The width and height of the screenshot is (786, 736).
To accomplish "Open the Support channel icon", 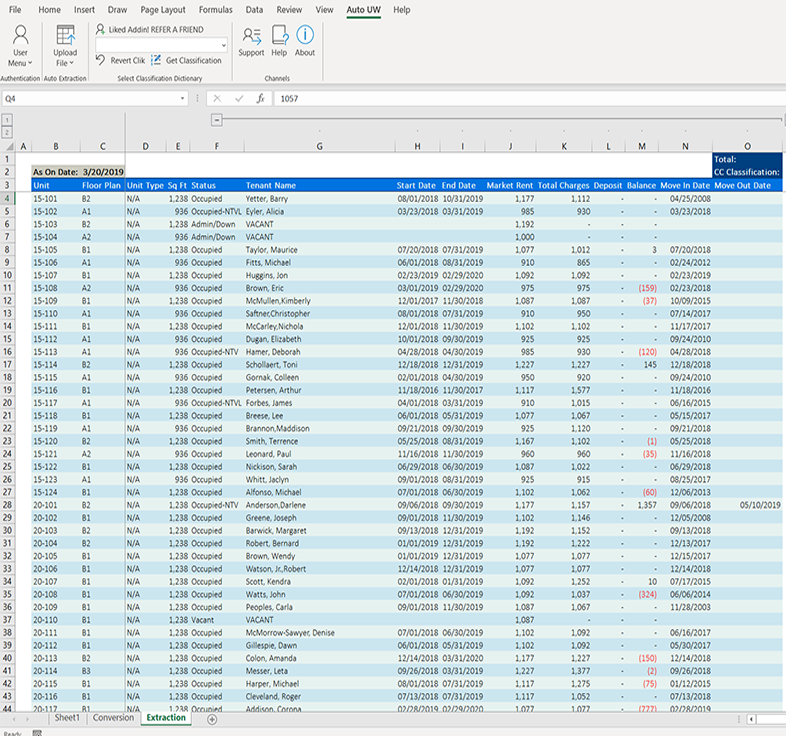I will click(251, 37).
